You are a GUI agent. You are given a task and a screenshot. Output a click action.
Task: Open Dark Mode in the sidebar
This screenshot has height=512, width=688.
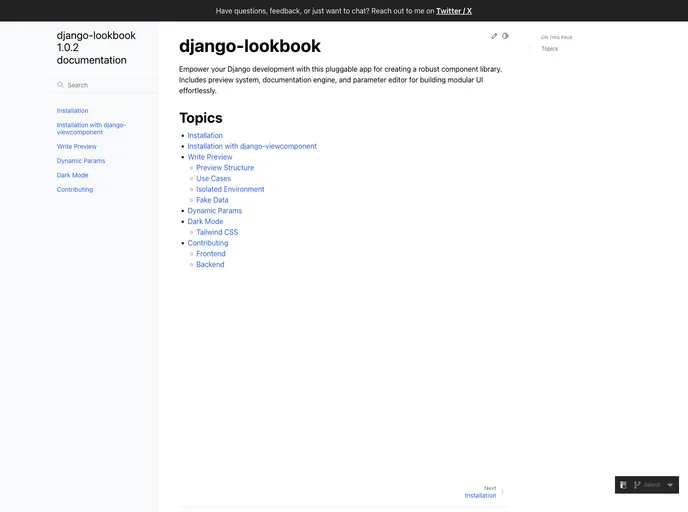pyautogui.click(x=72, y=175)
